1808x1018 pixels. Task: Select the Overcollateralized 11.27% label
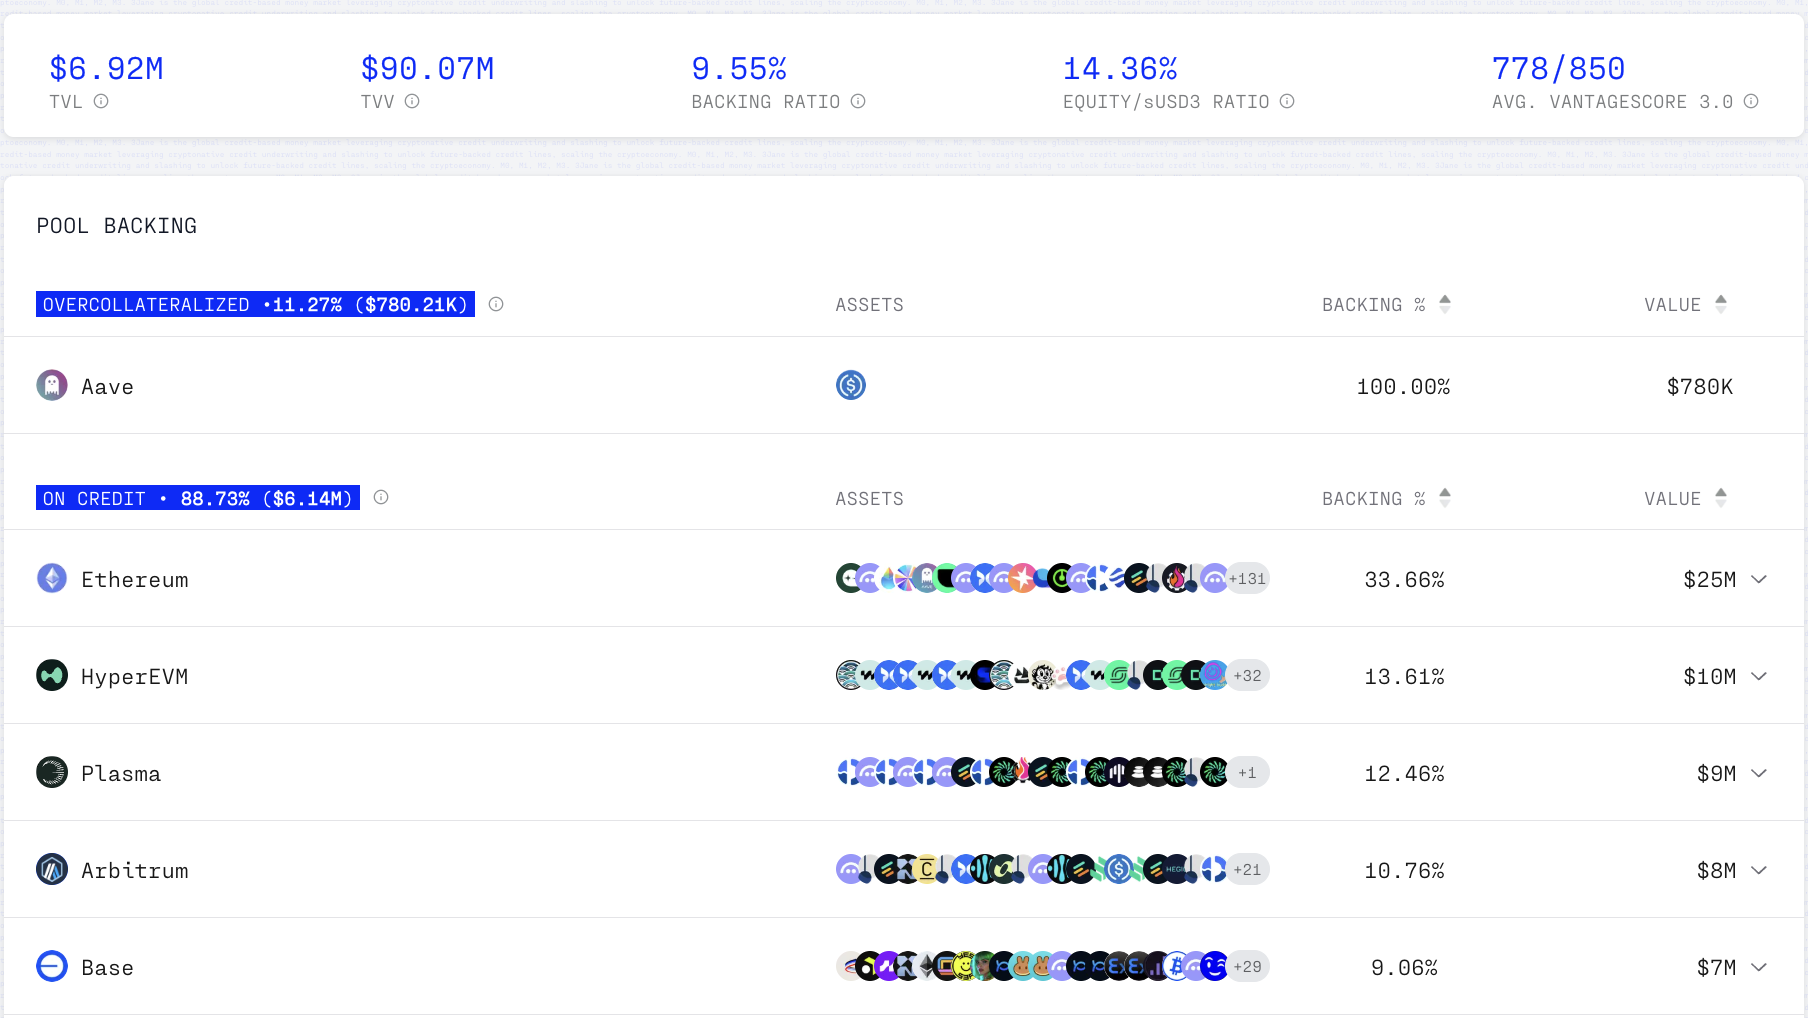click(x=255, y=304)
